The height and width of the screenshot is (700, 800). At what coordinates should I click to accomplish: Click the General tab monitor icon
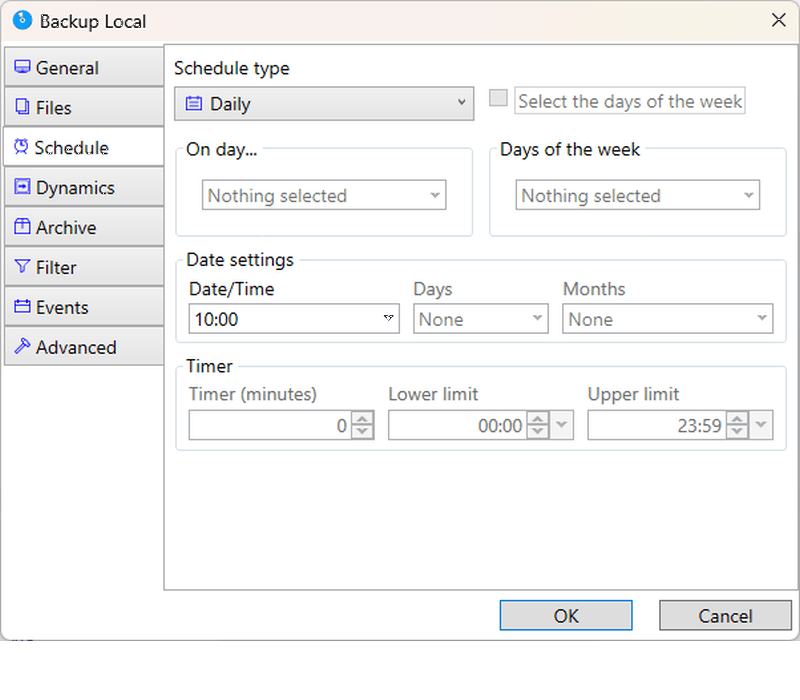pyautogui.click(x=22, y=67)
